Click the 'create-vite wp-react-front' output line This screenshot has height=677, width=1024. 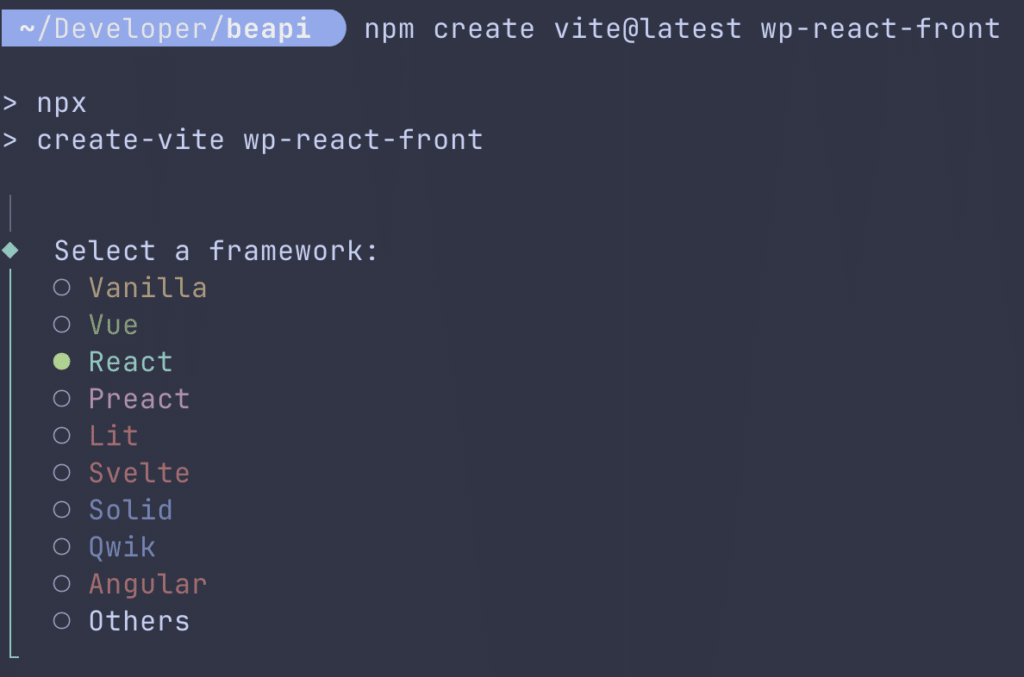tap(260, 140)
